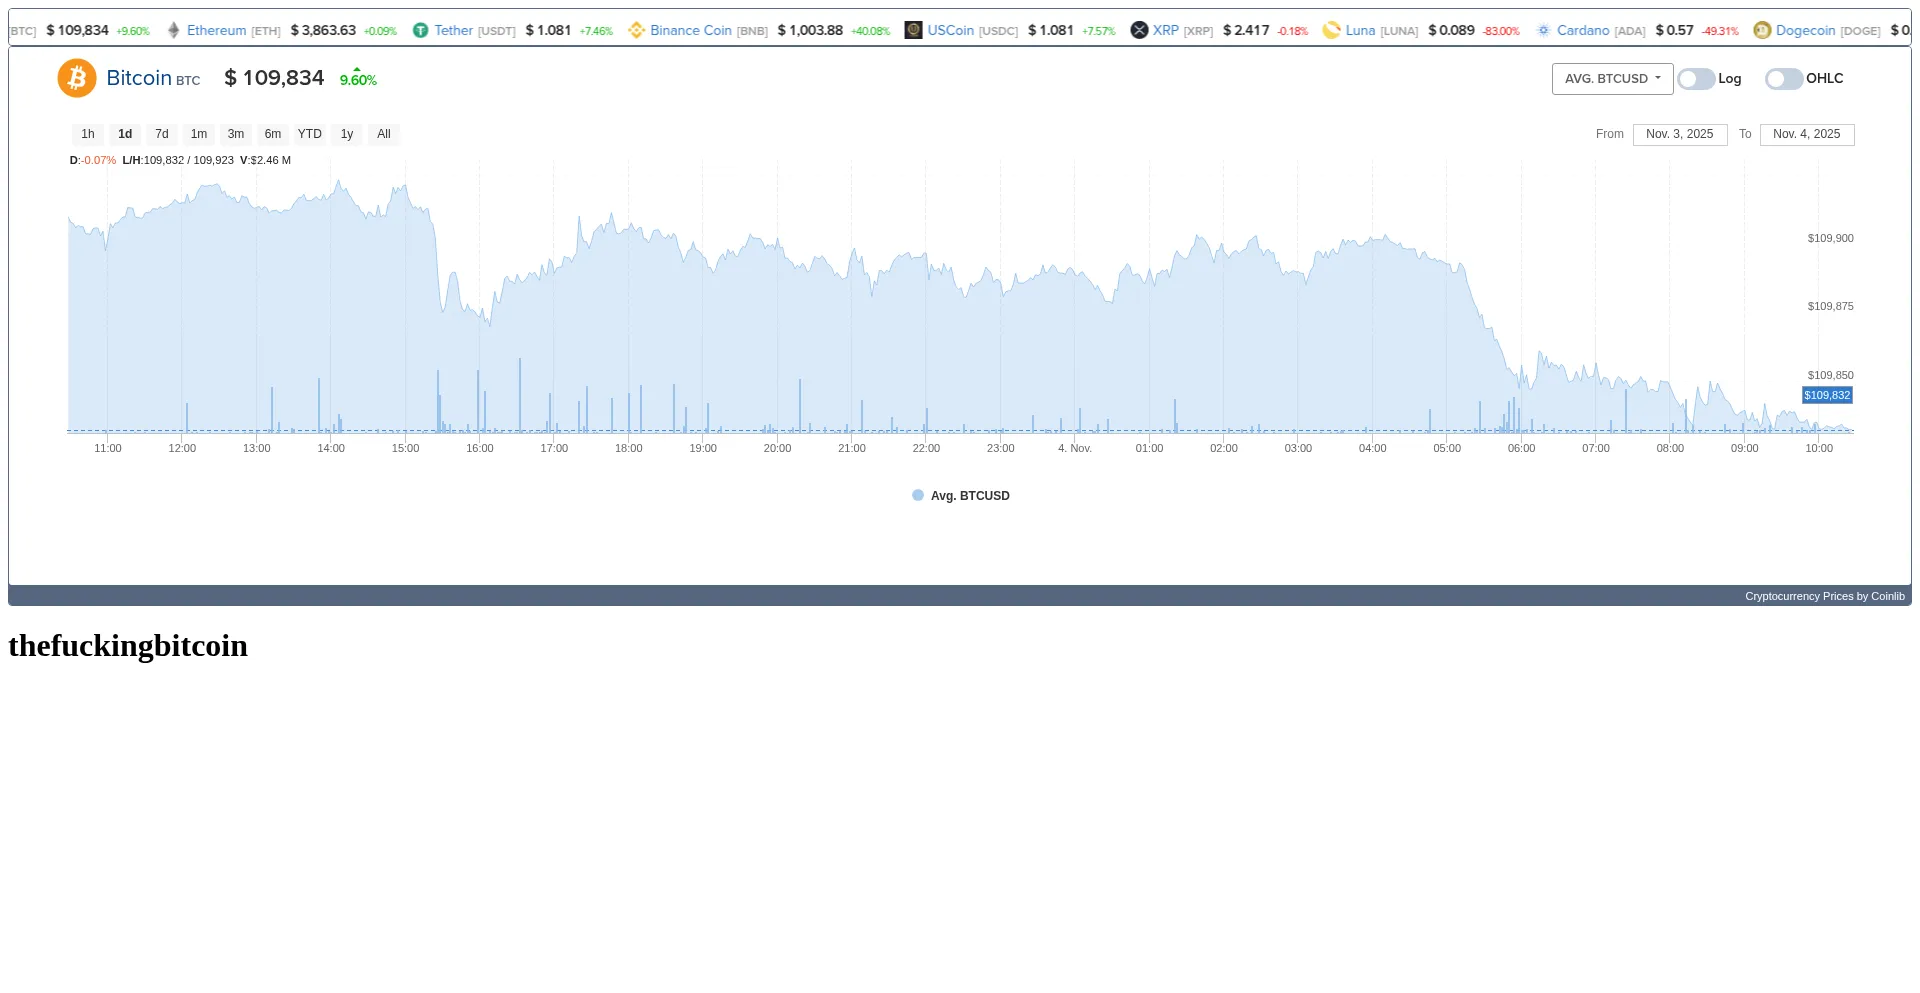Click the Tether coin icon in ticker
Image resolution: width=1920 pixels, height=993 pixels.
tap(421, 31)
